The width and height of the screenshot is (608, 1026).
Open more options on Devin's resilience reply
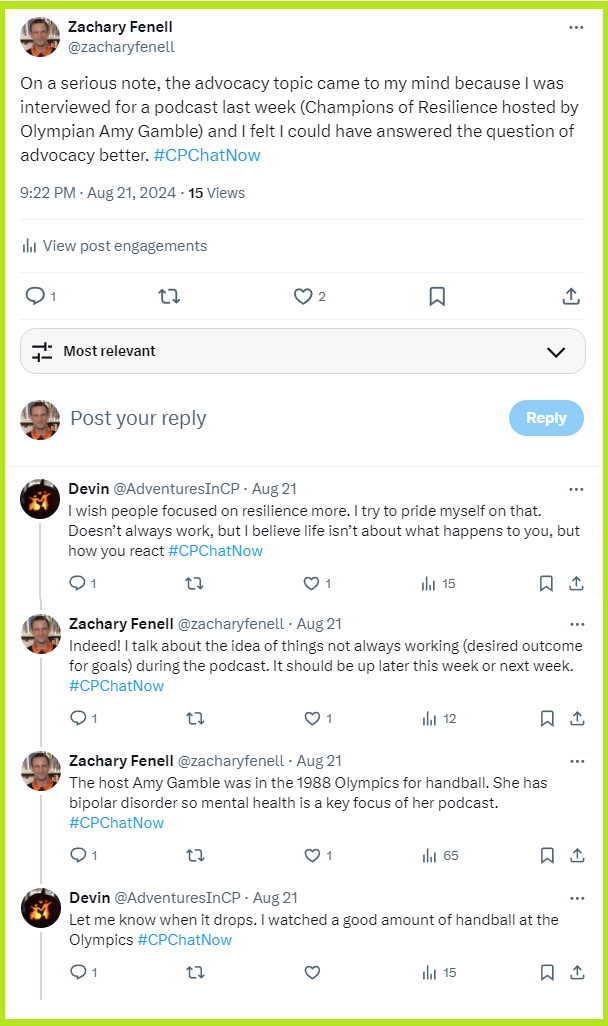tap(576, 489)
